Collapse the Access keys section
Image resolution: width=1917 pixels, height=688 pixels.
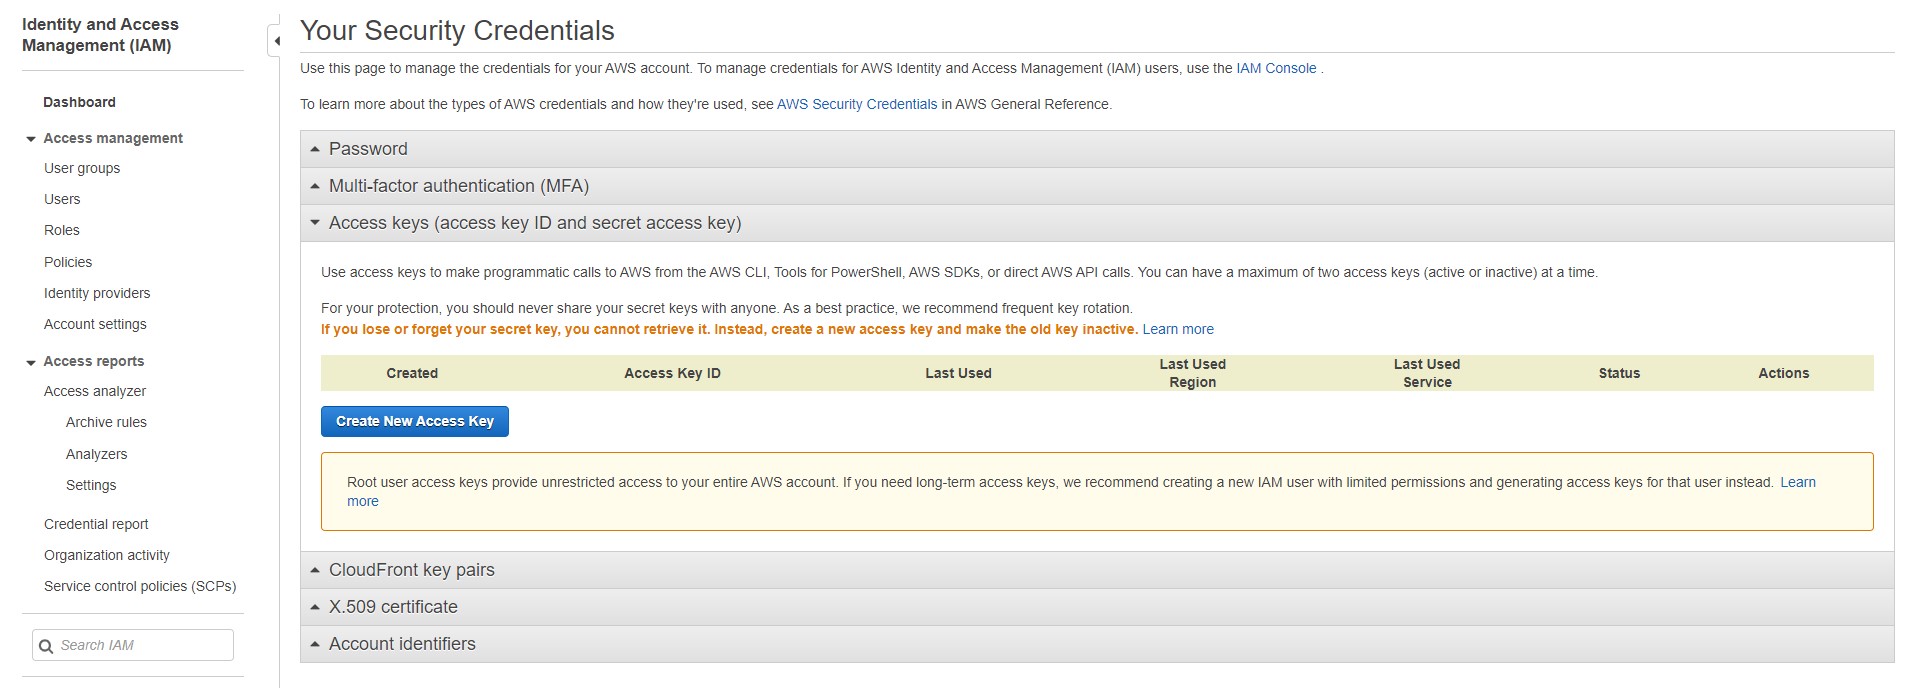tap(1097, 223)
